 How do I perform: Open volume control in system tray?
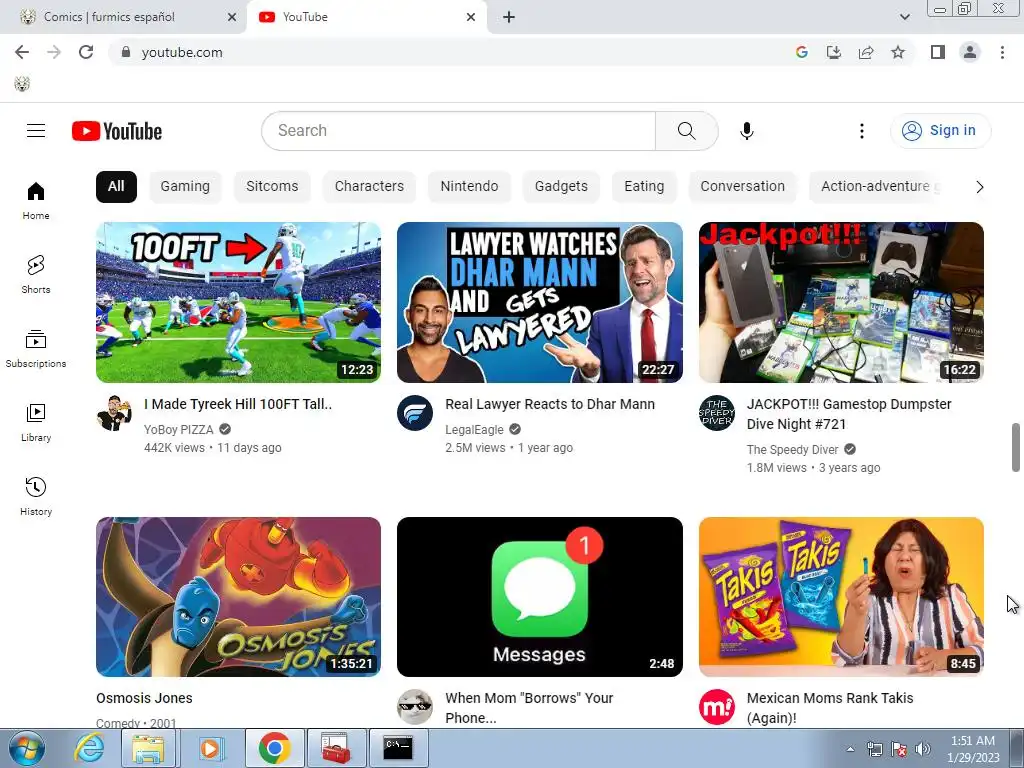(923, 749)
